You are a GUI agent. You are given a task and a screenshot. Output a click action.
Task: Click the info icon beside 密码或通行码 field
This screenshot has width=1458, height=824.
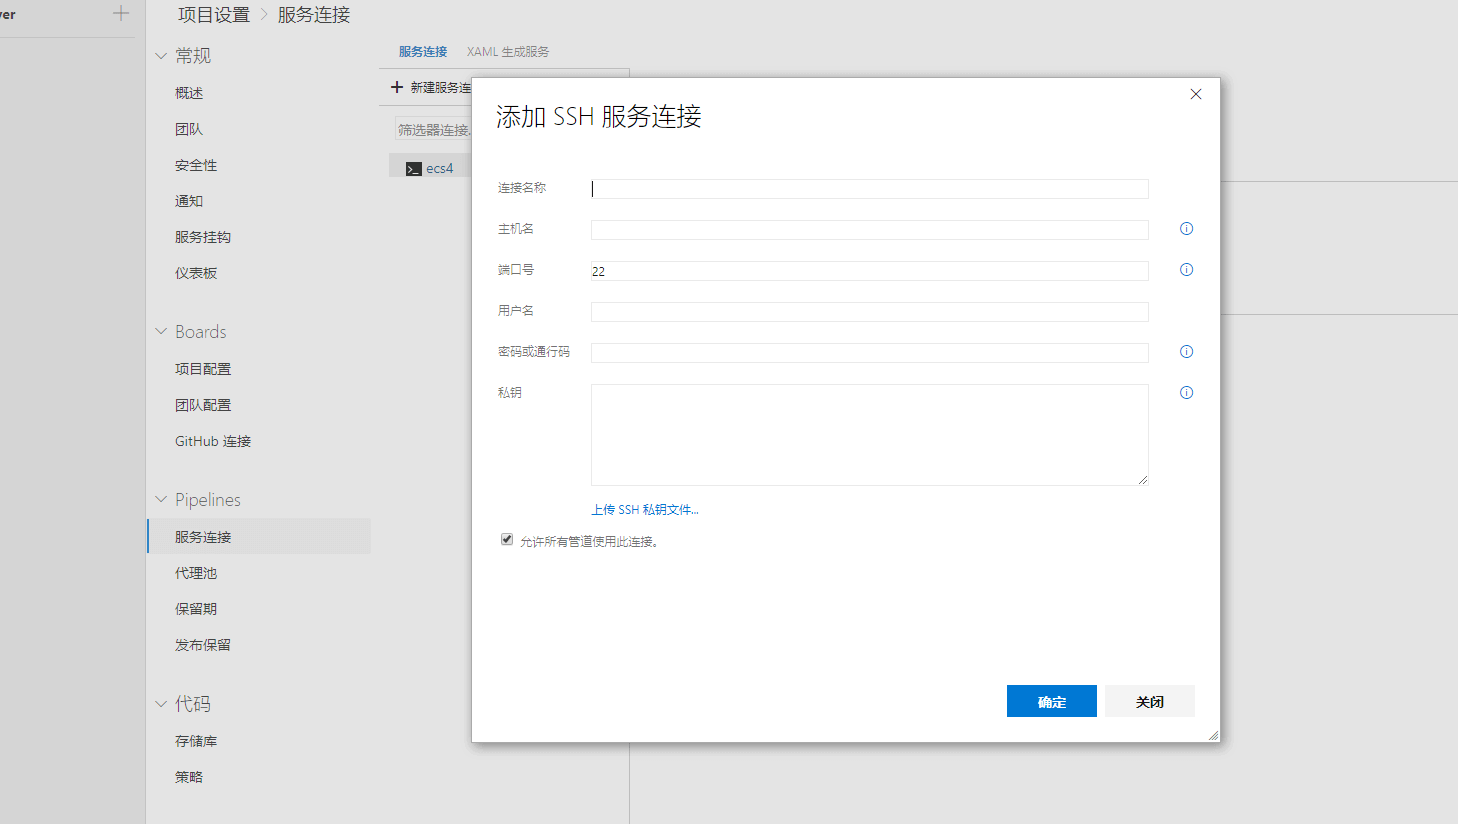[1186, 352]
